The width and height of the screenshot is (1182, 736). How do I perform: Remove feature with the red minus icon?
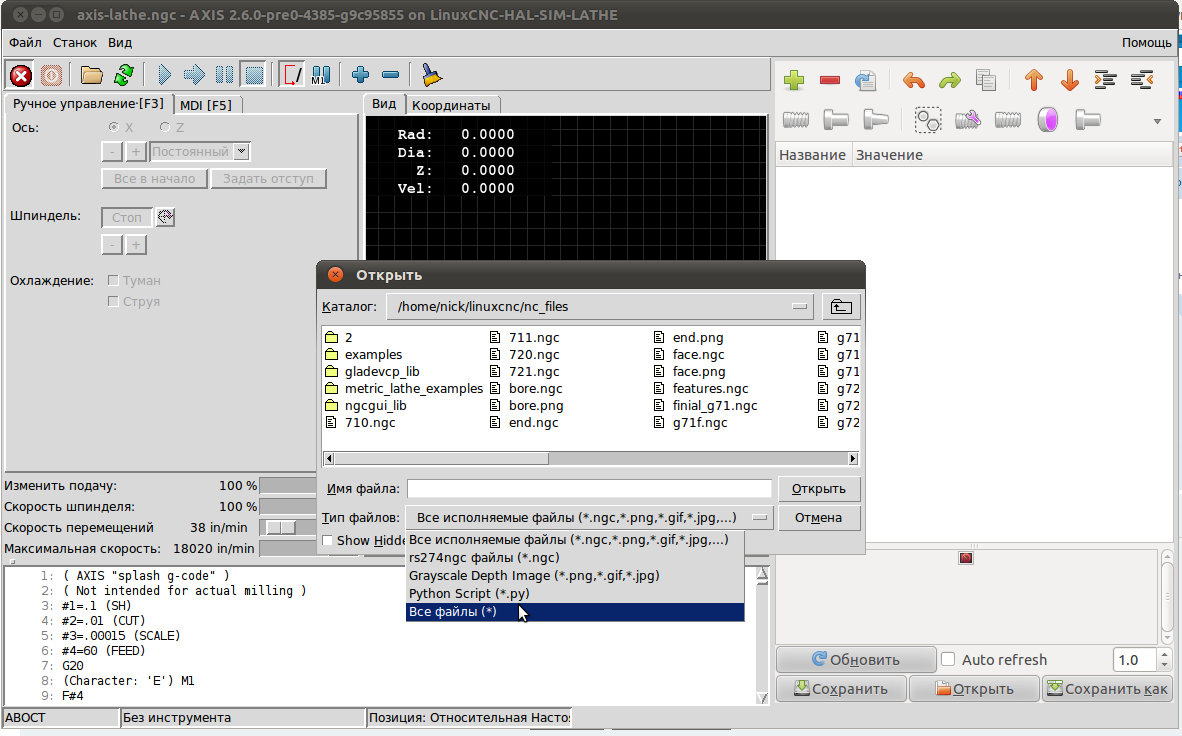pyautogui.click(x=830, y=80)
